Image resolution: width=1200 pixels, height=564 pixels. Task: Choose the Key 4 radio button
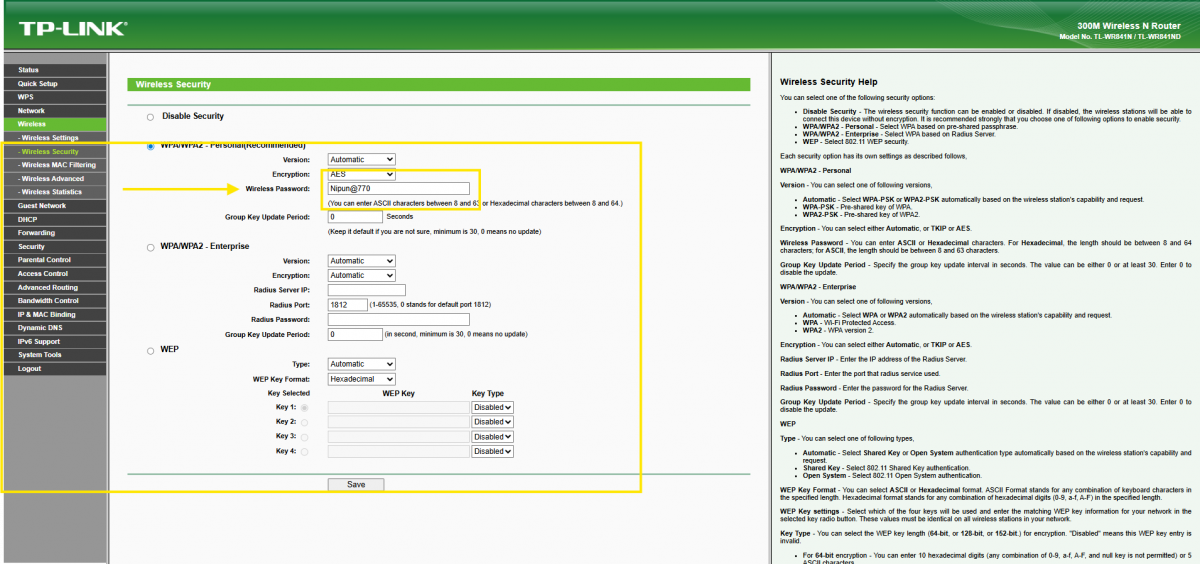[304, 452]
